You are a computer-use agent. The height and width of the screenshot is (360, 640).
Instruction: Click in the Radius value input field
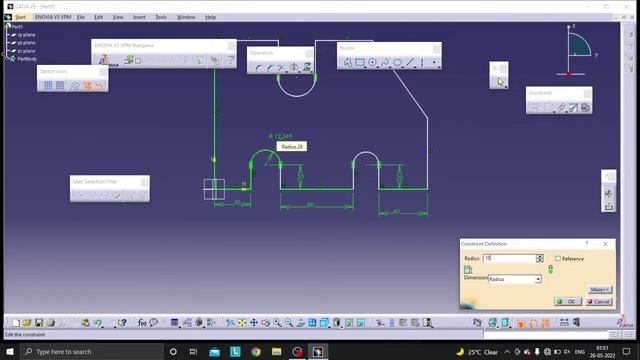point(509,258)
